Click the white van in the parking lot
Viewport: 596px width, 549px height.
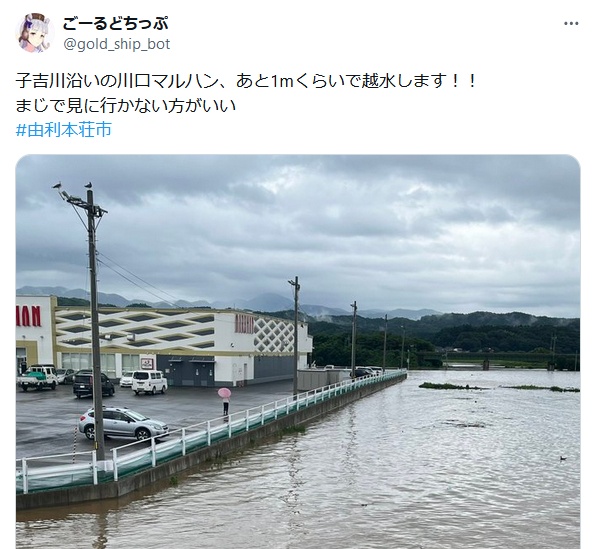coord(149,382)
